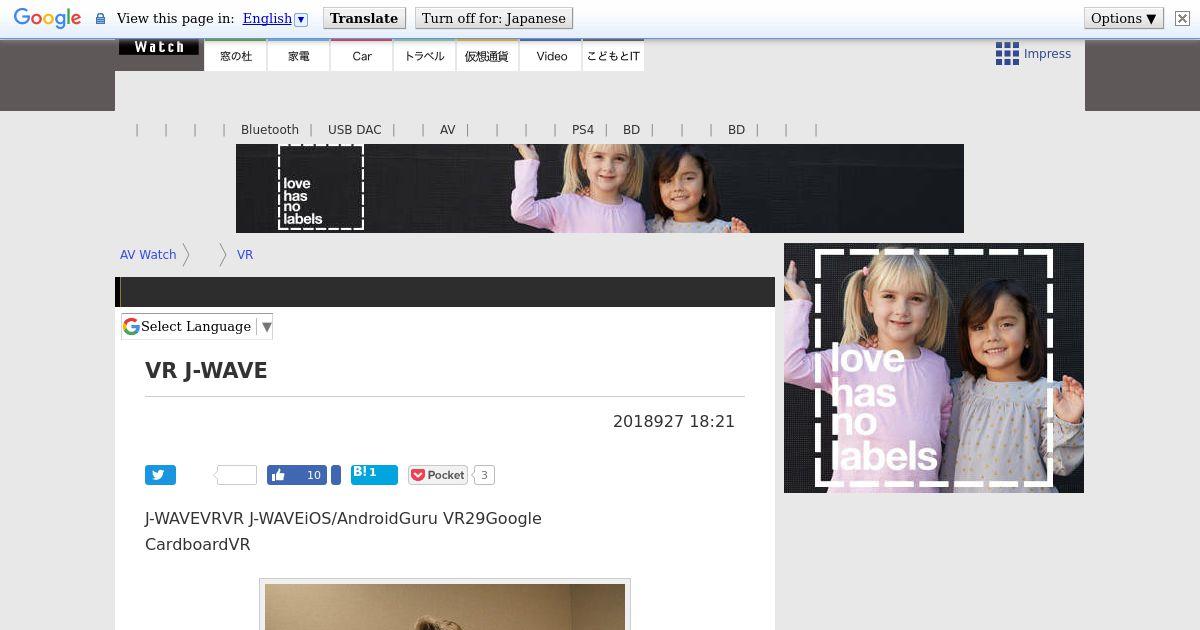Click the VR J-WAVE article headline

tap(206, 371)
